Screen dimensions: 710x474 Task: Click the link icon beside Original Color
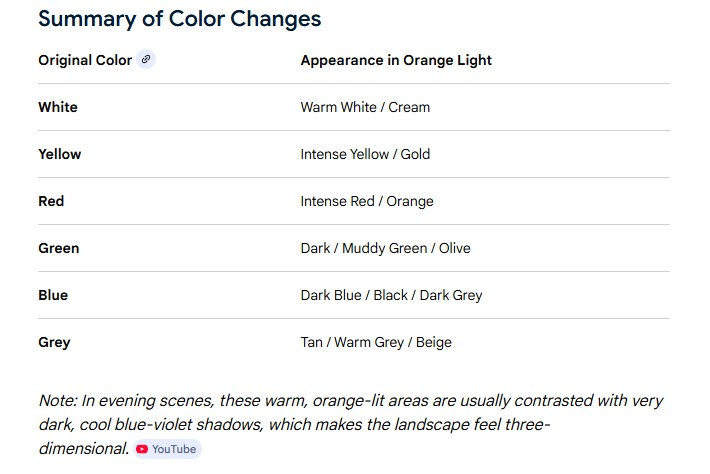point(146,60)
